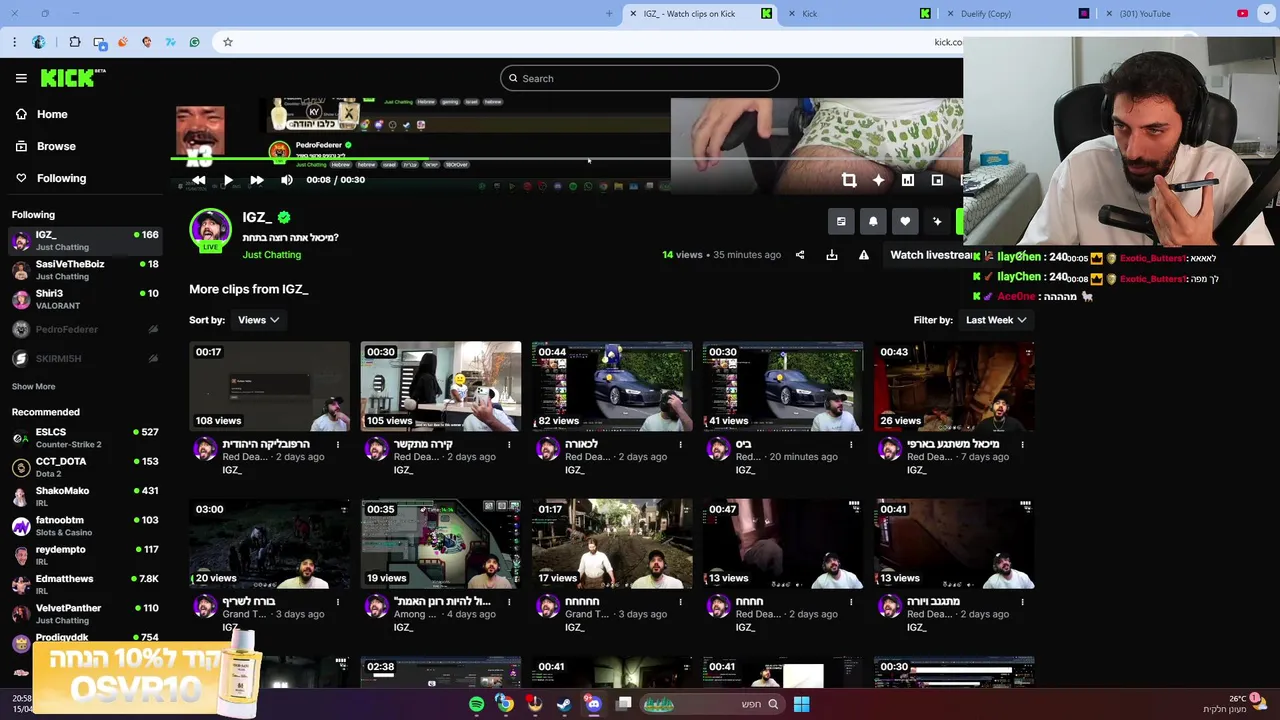Select PedroFederer offline channel
1280x720 pixels.
pos(84,329)
